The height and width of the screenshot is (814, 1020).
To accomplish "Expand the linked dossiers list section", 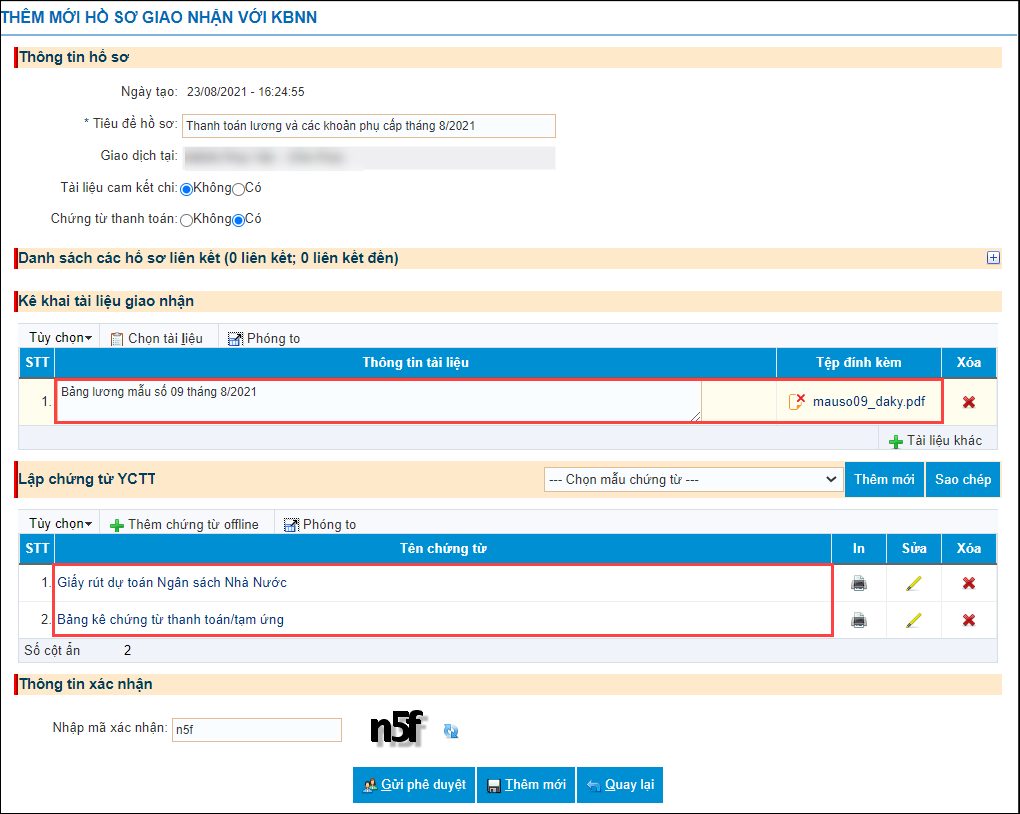I will [993, 258].
